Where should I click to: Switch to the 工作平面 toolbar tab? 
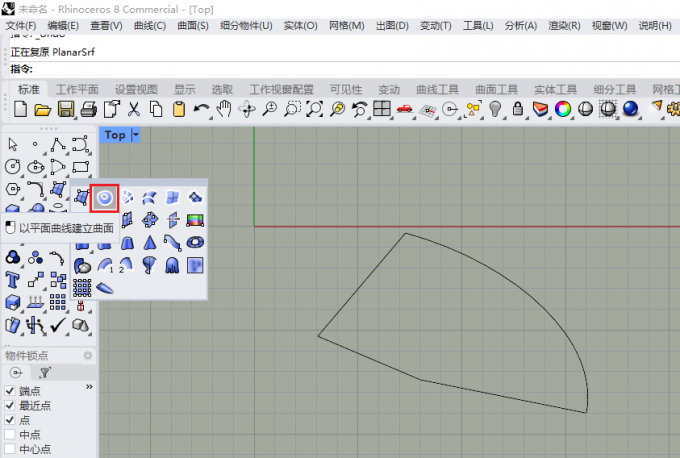(77, 89)
